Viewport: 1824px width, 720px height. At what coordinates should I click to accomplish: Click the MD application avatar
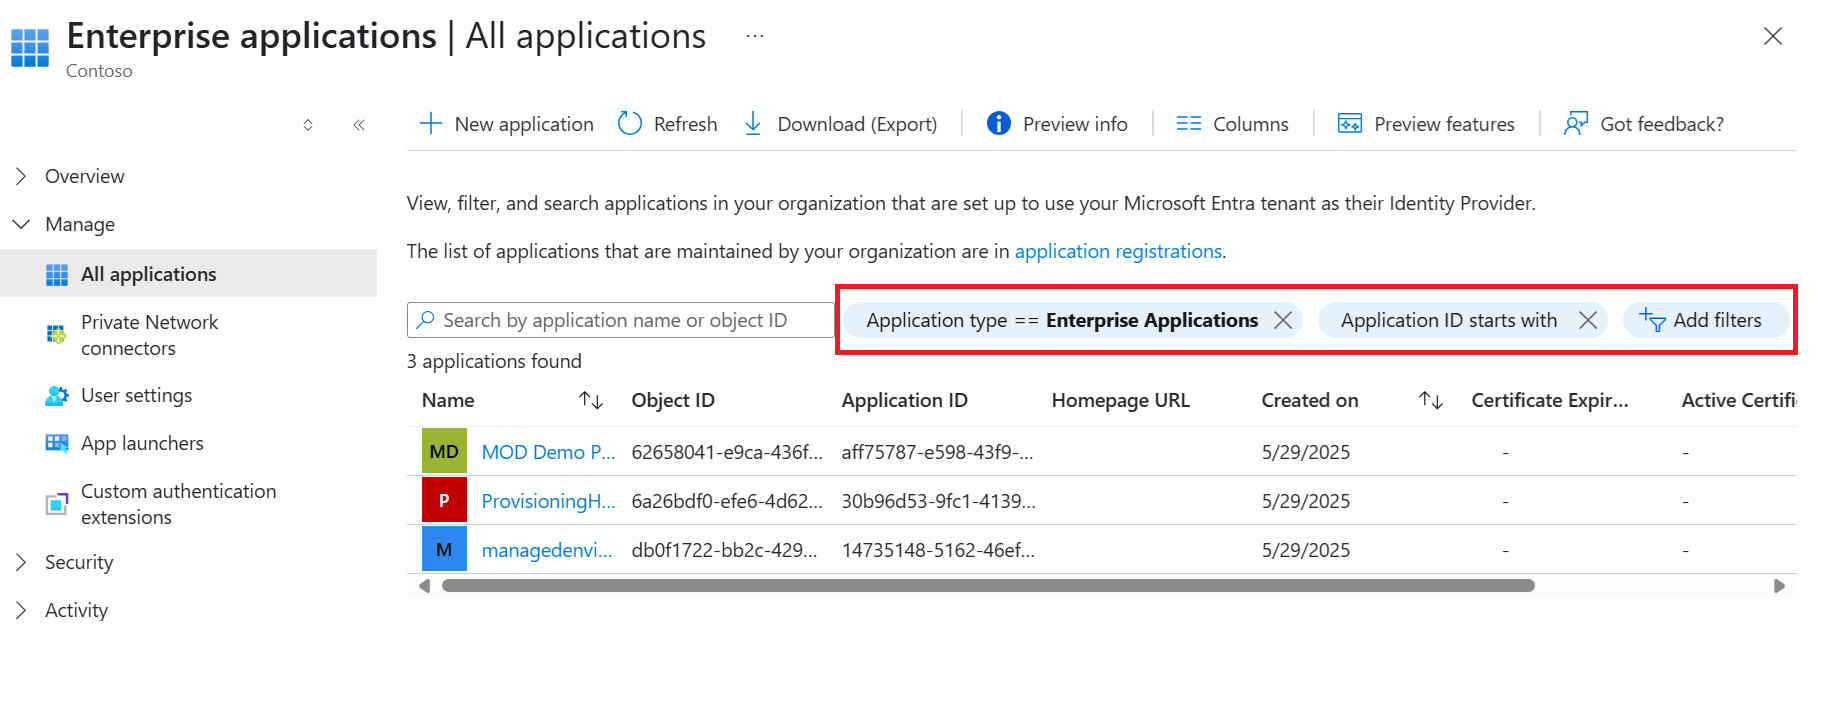(x=444, y=452)
